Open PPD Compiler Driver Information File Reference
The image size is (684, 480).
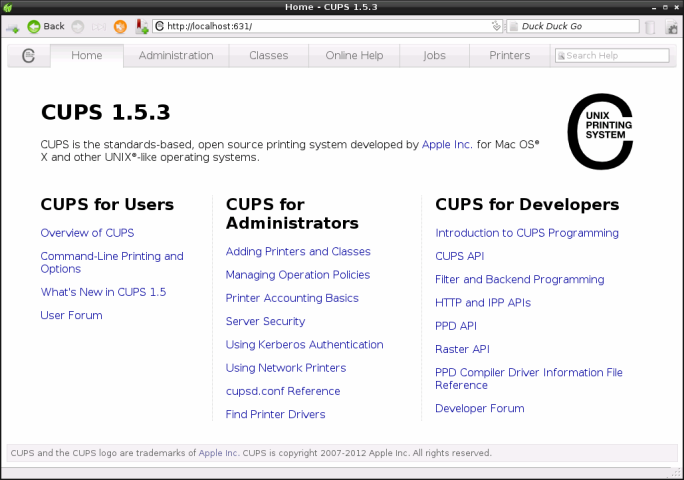click(529, 379)
